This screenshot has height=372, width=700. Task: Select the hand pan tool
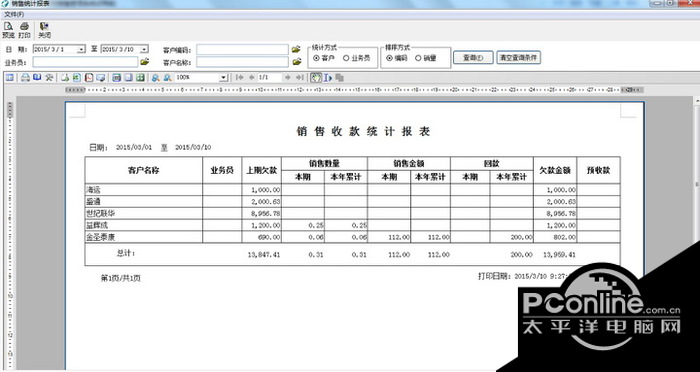316,78
